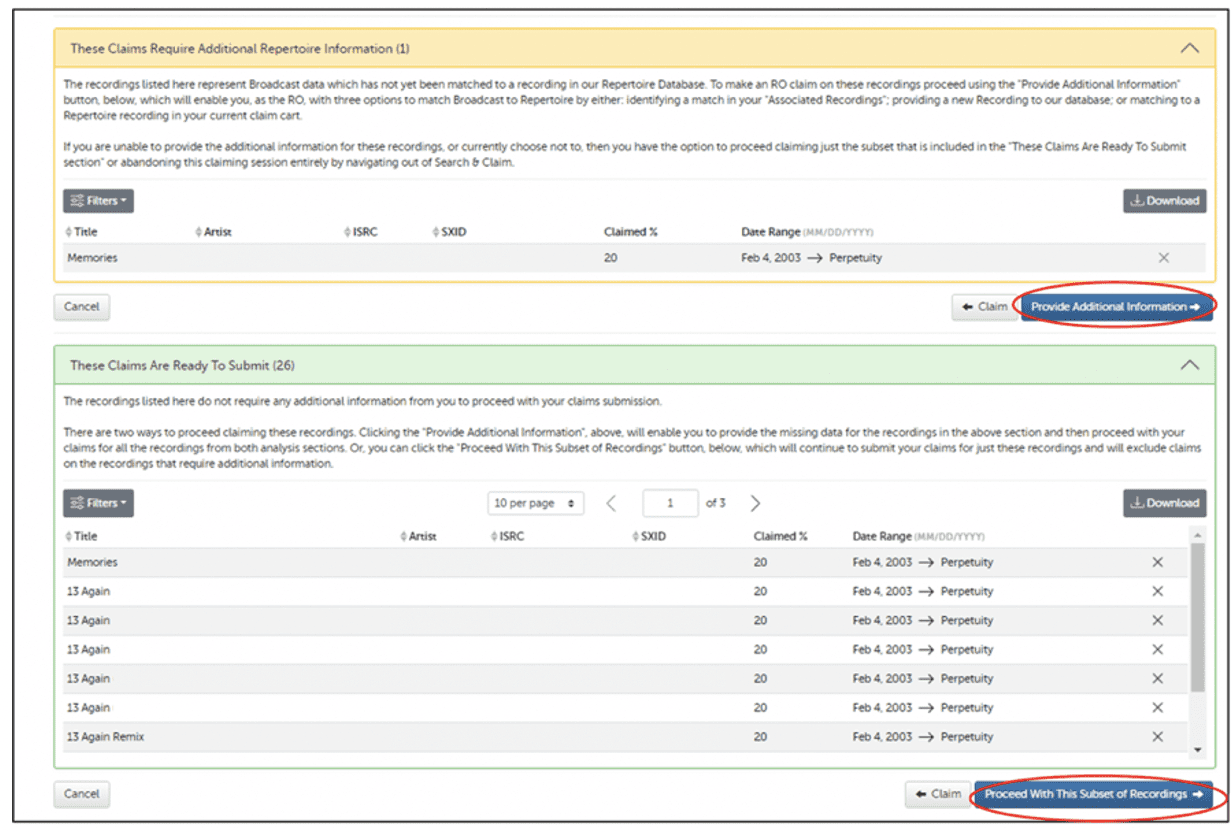Sort Additional Repertoire Information table by Artist

(213, 232)
